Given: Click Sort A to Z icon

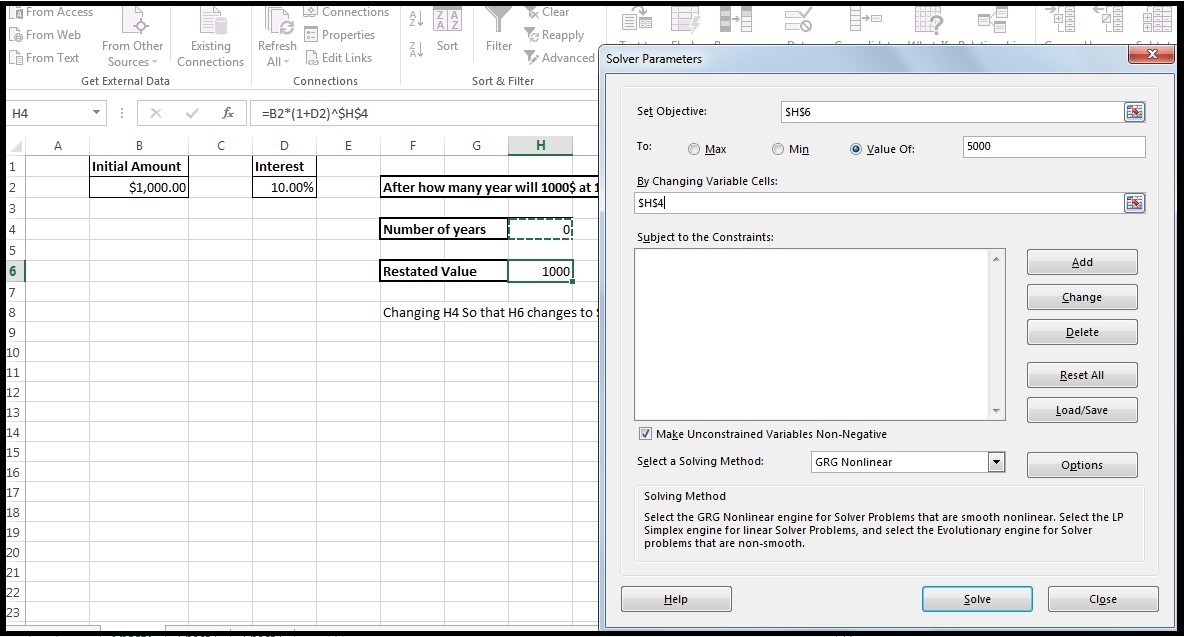Looking at the screenshot, I should [x=415, y=19].
